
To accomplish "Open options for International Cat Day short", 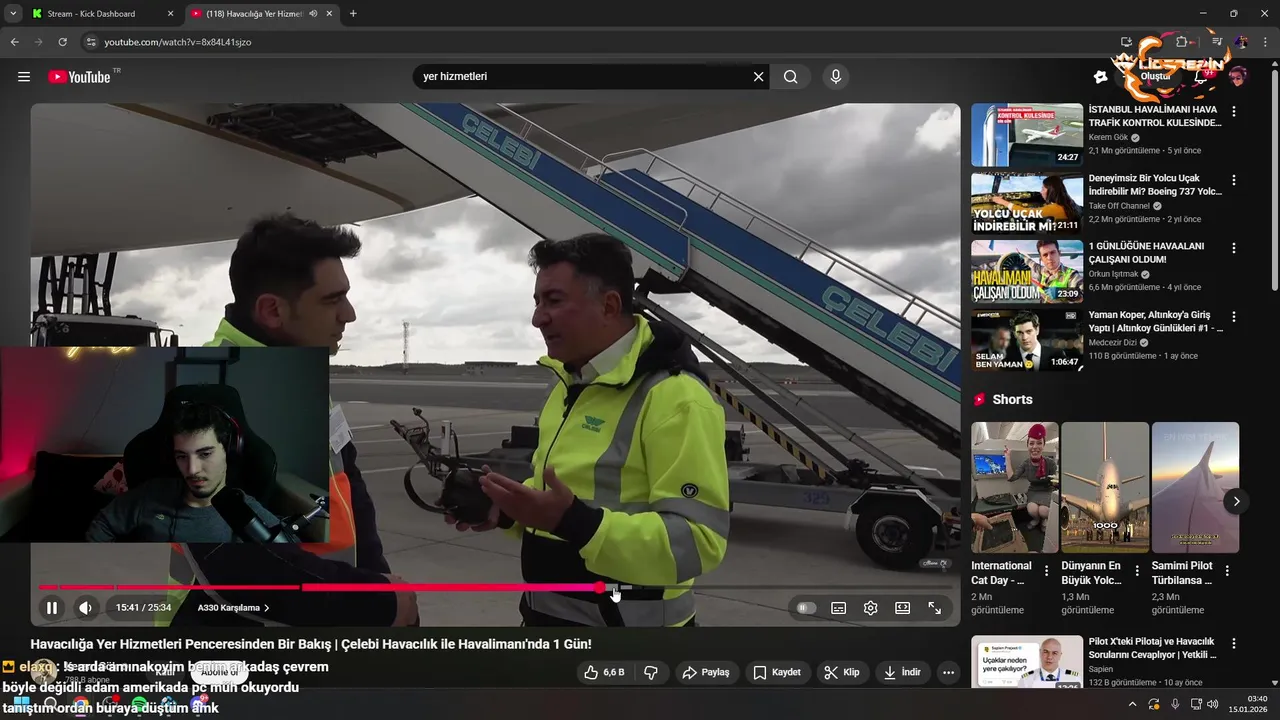I will point(1047,571).
